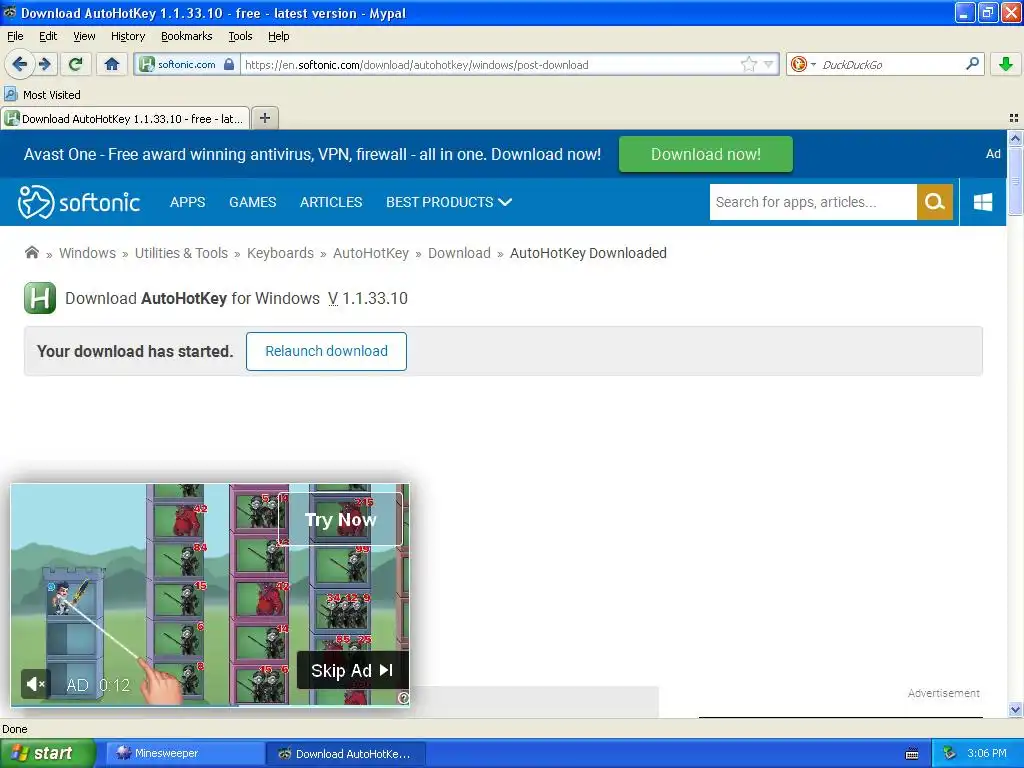Screen dimensions: 1024x768
Task: Select Download AutoHotKe... taskbar button
Action: pos(346,754)
